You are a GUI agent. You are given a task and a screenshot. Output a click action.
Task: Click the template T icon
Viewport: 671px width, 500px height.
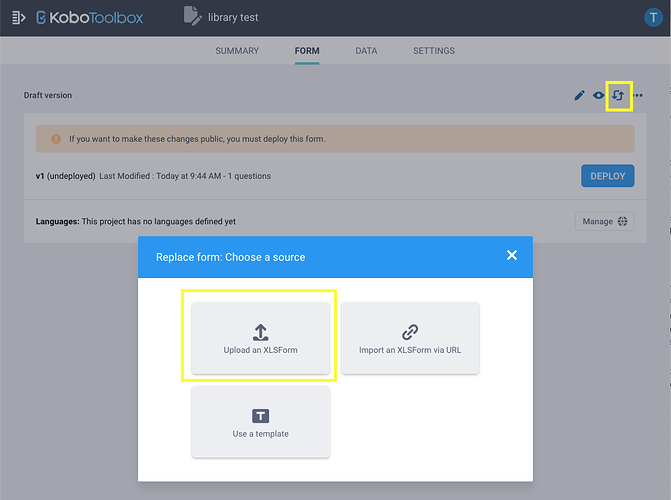click(x=260, y=416)
